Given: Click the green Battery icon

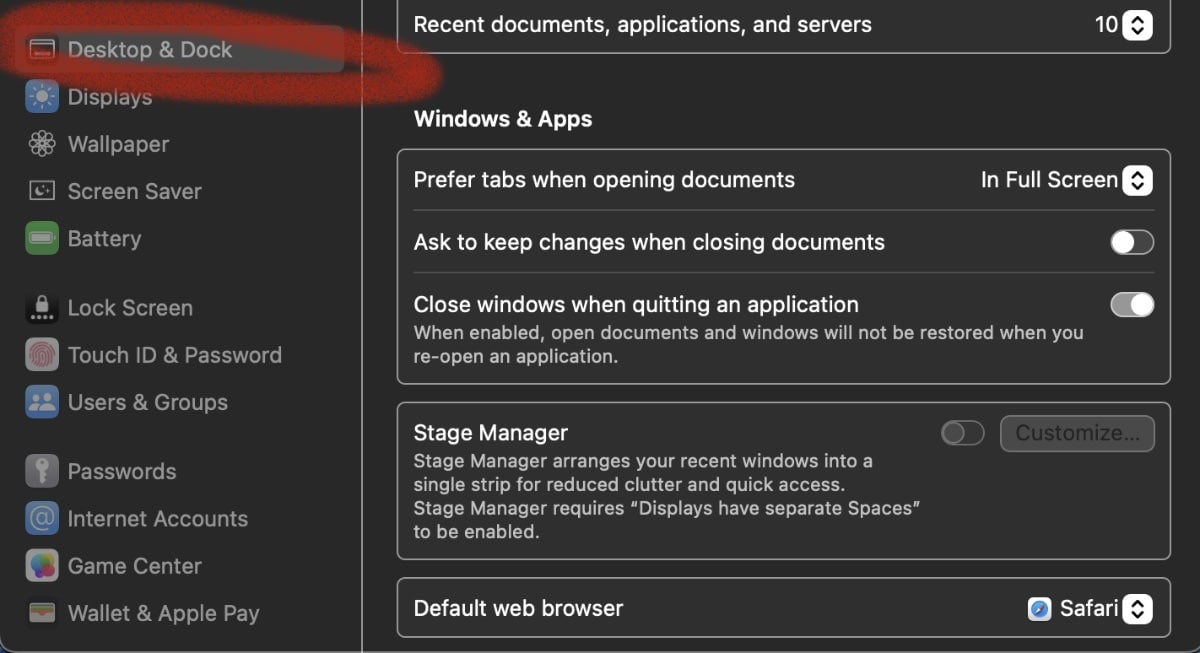Looking at the screenshot, I should coord(42,239).
